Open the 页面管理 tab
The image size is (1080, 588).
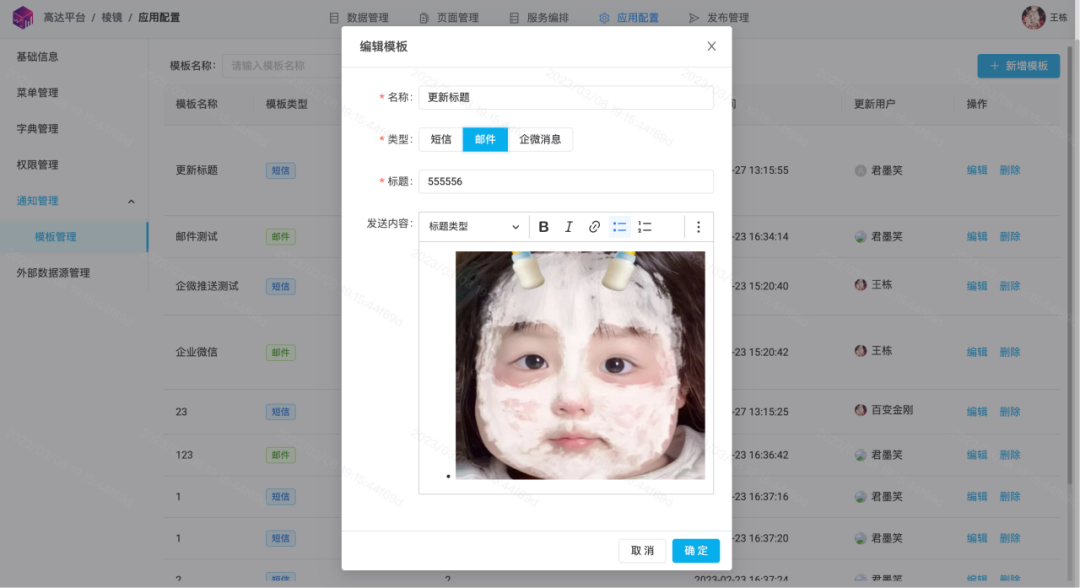[x=449, y=18]
